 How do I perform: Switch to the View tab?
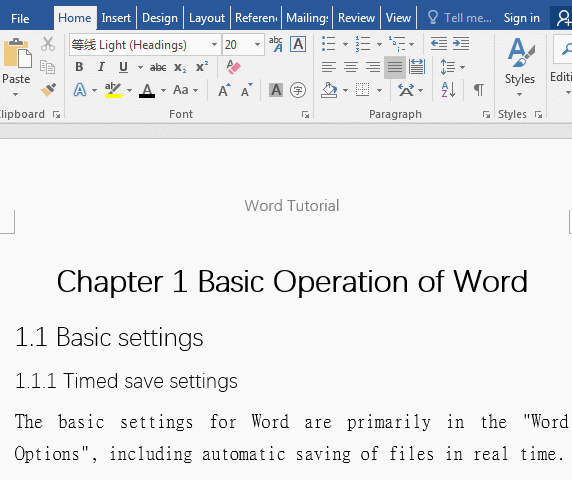(398, 18)
